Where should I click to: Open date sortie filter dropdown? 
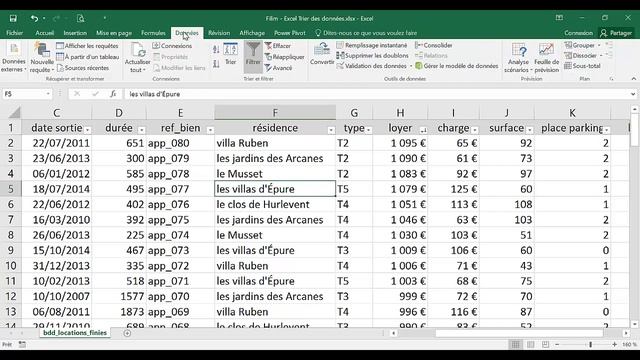tap(87, 130)
